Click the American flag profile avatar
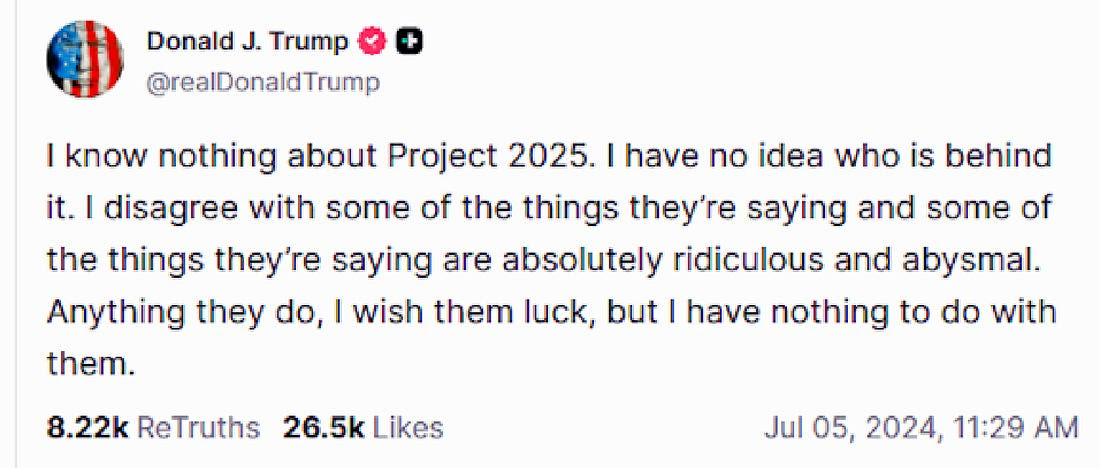This screenshot has width=1100, height=468. click(84, 62)
